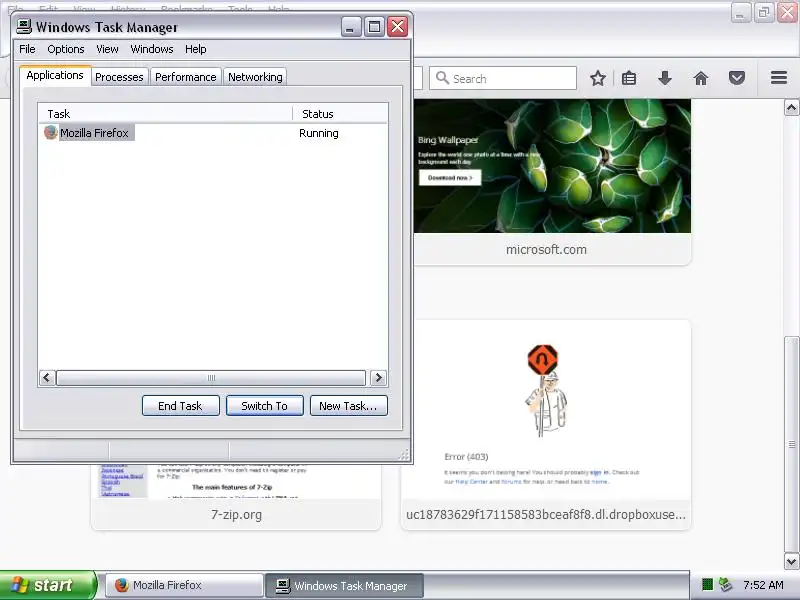Screen dimensions: 800x600
Task: Switch to the Processes tab
Action: [119, 77]
